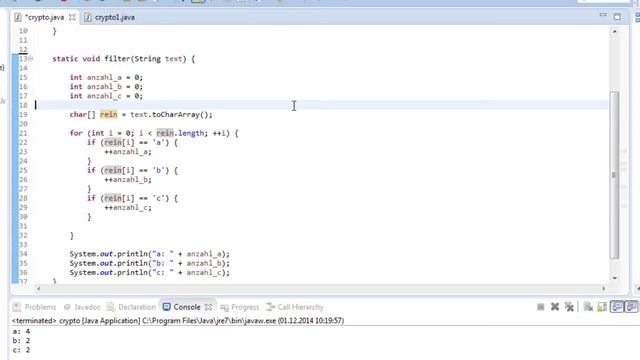
Task: Maximize the editor area
Action: click(617, 17)
